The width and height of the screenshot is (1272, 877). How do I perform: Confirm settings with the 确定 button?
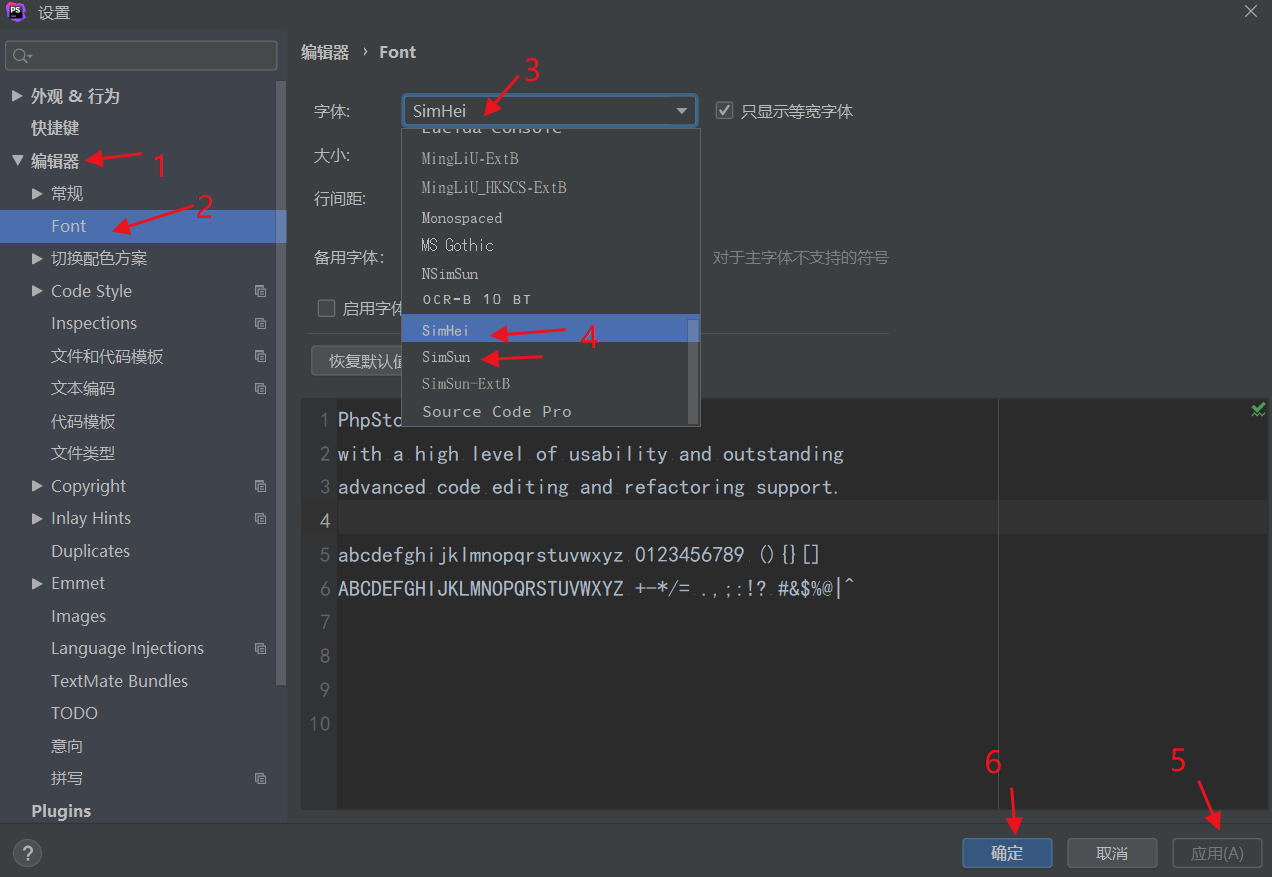click(x=1007, y=853)
